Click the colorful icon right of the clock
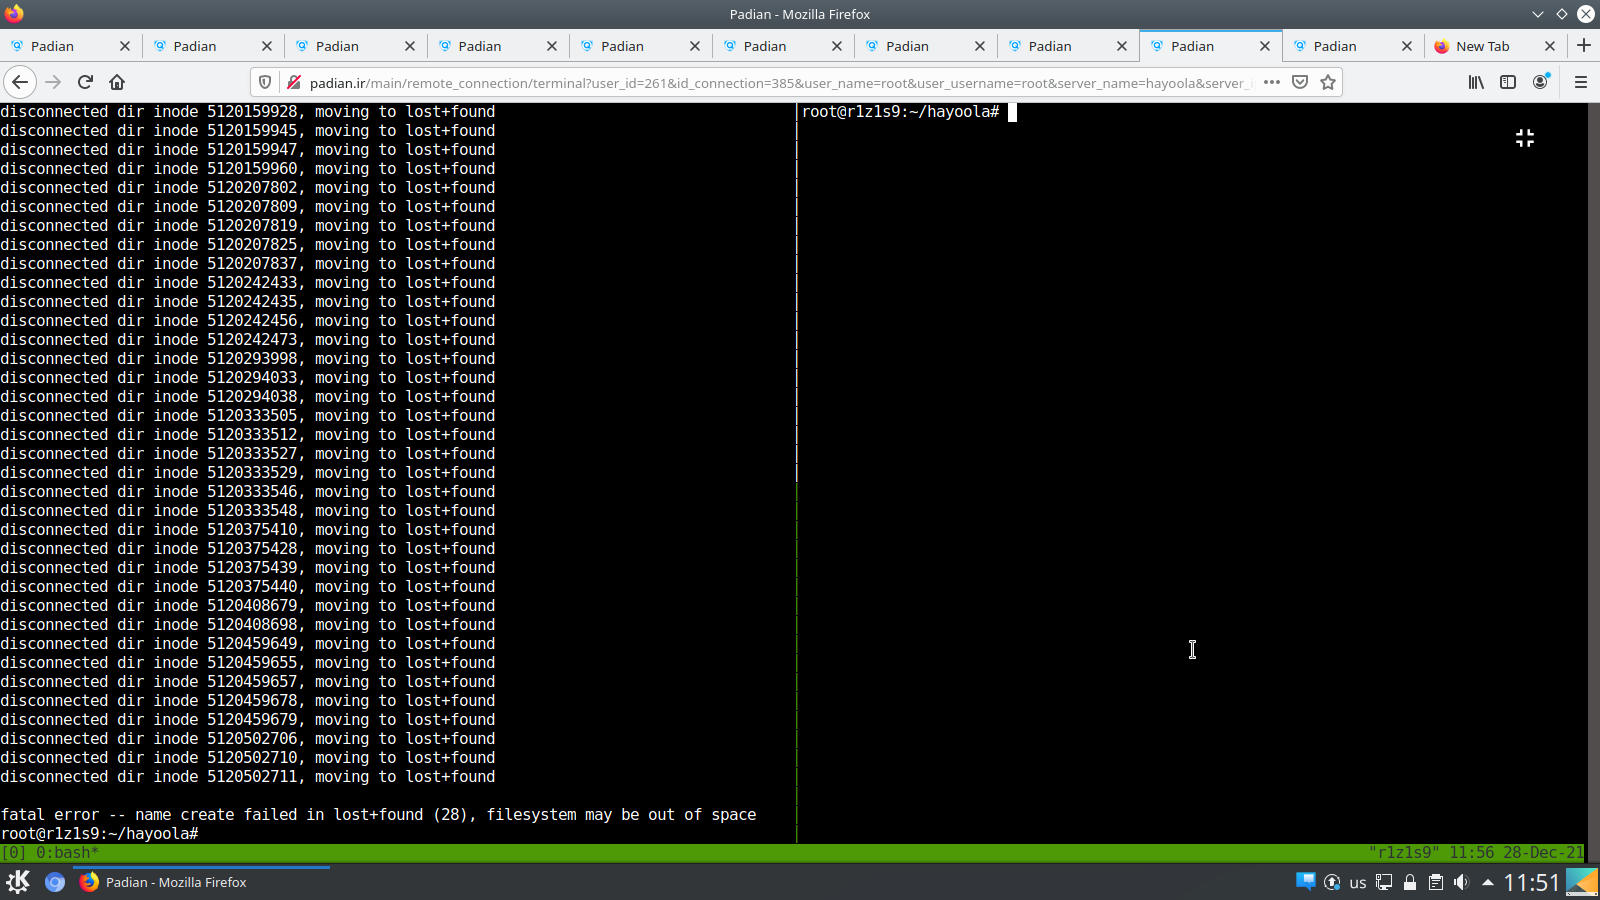This screenshot has width=1600, height=900. pos(1582,882)
